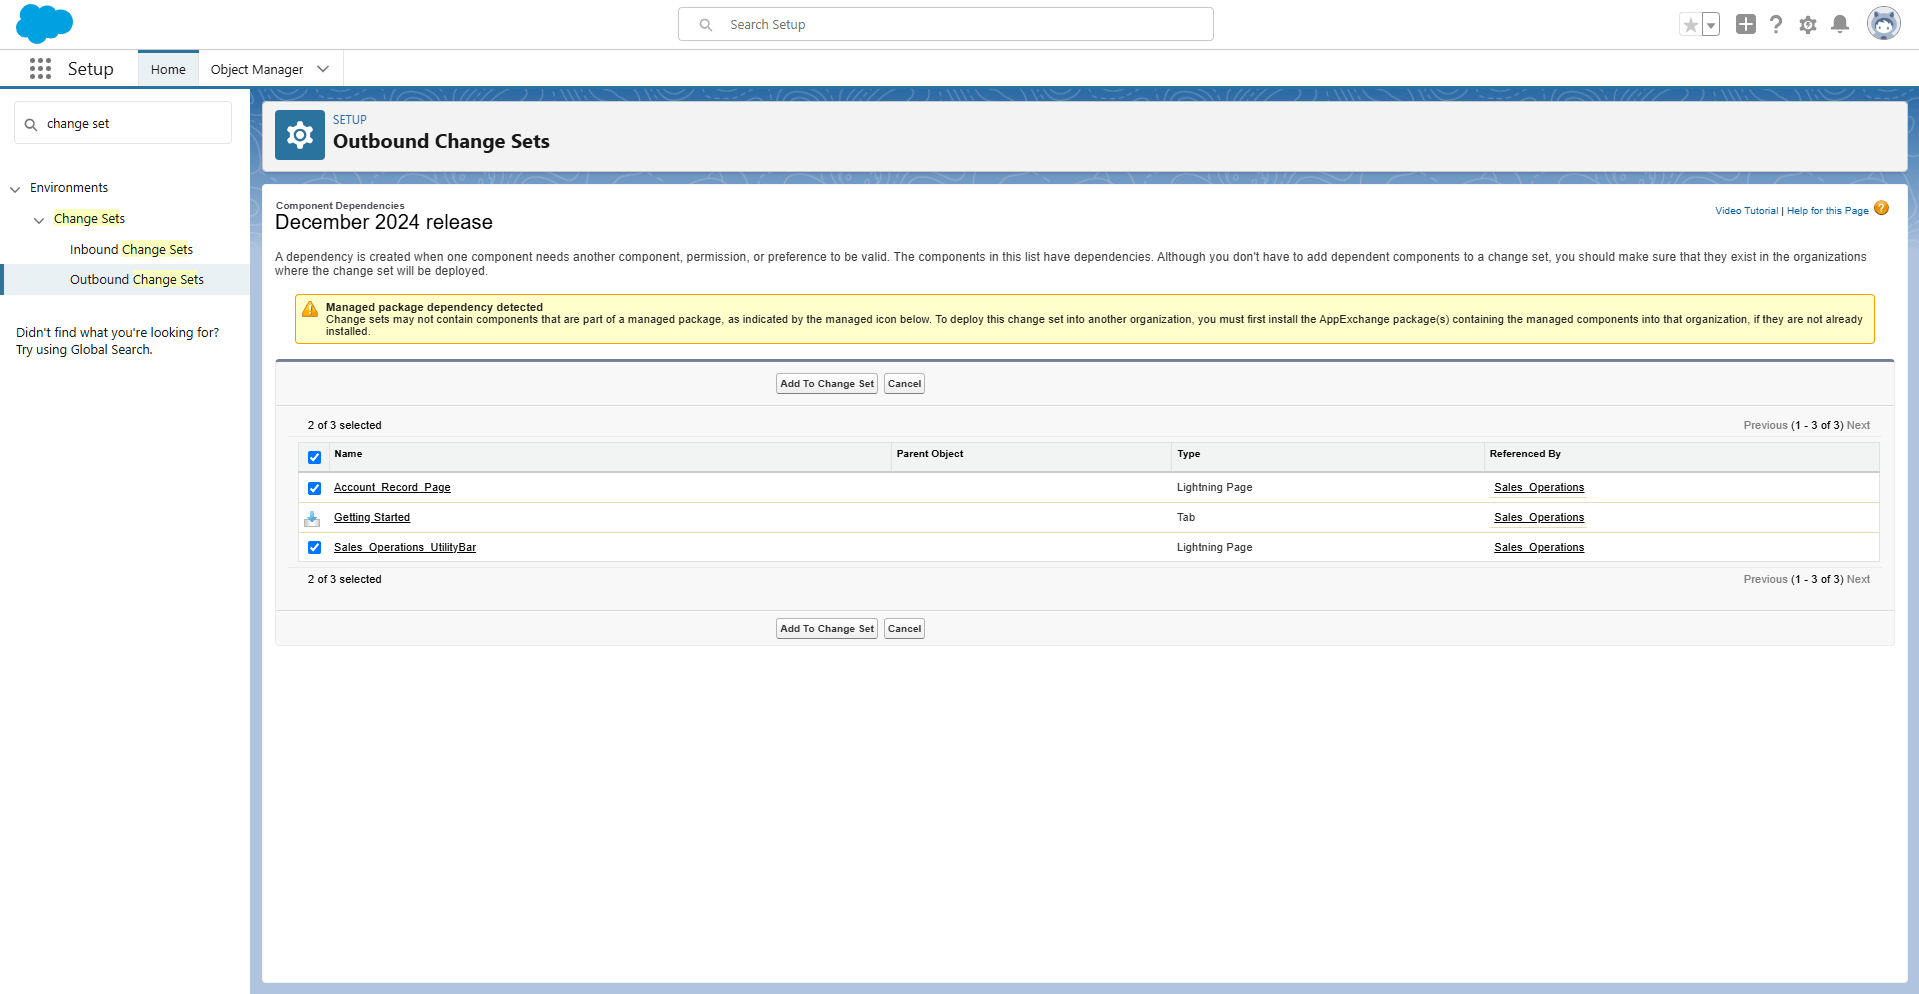Image resolution: width=1919 pixels, height=994 pixels.
Task: Open the Favorites star icon
Action: 1690,25
